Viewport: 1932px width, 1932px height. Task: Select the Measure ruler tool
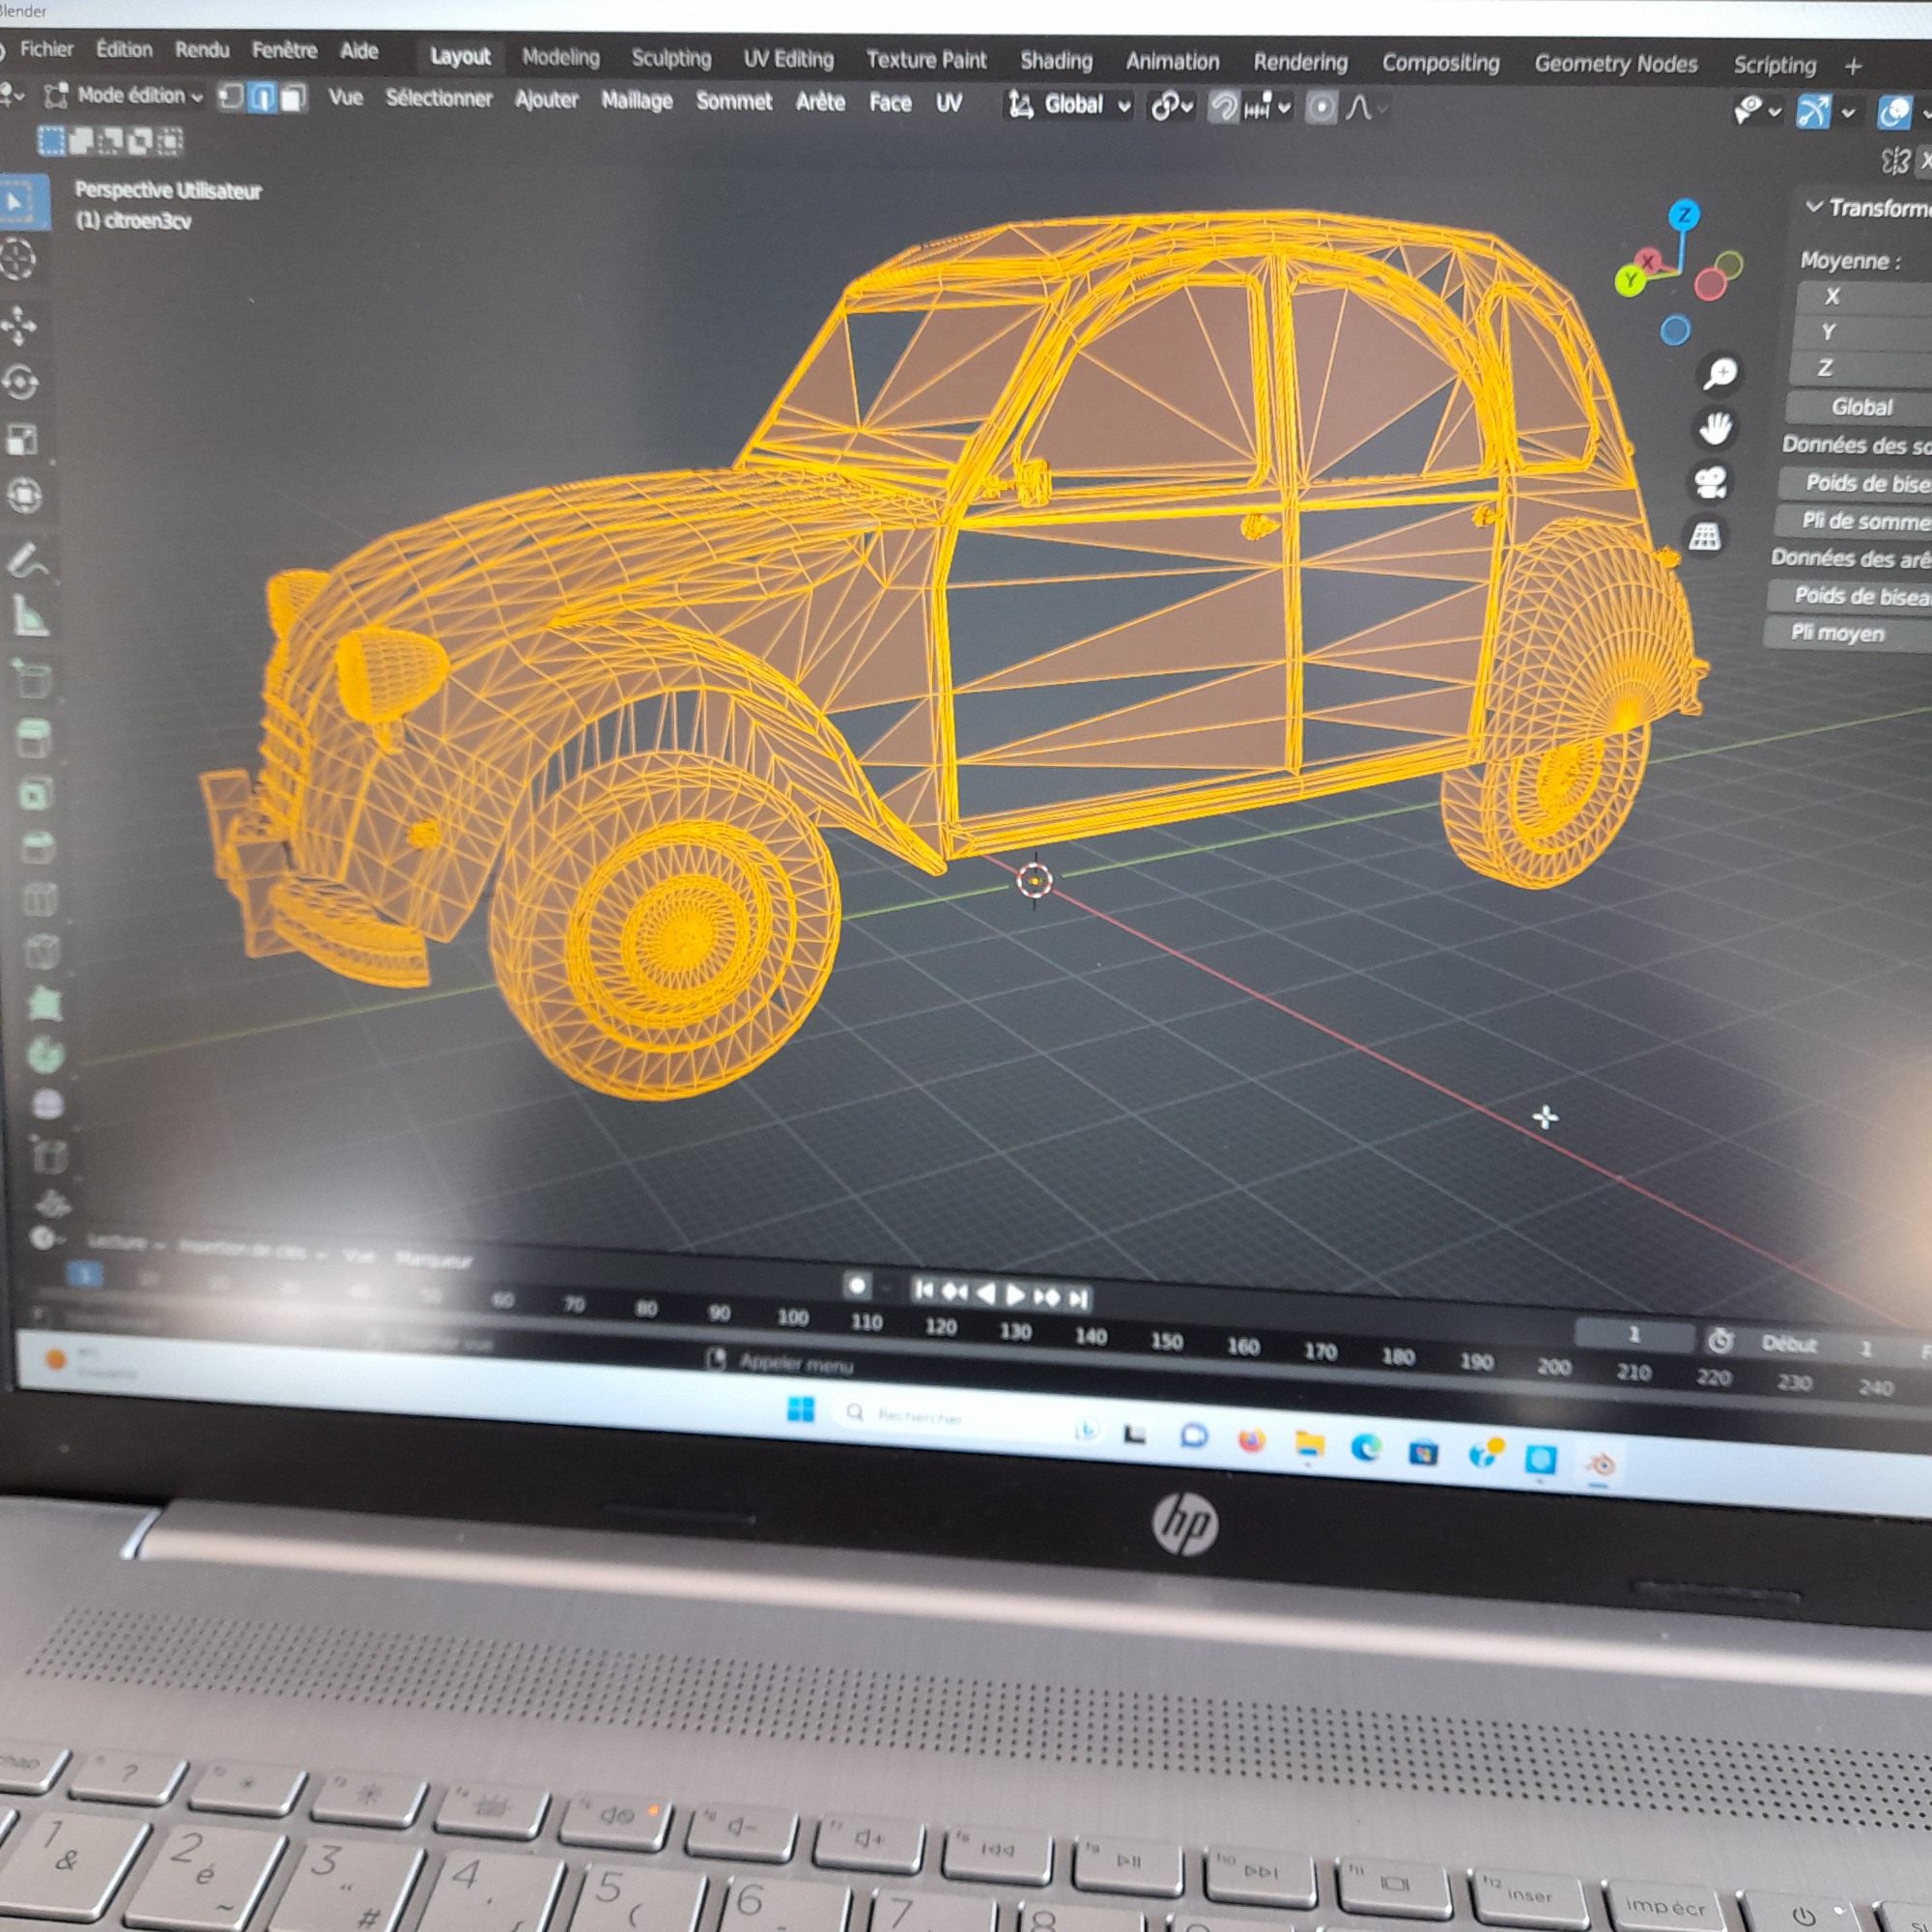(30, 617)
